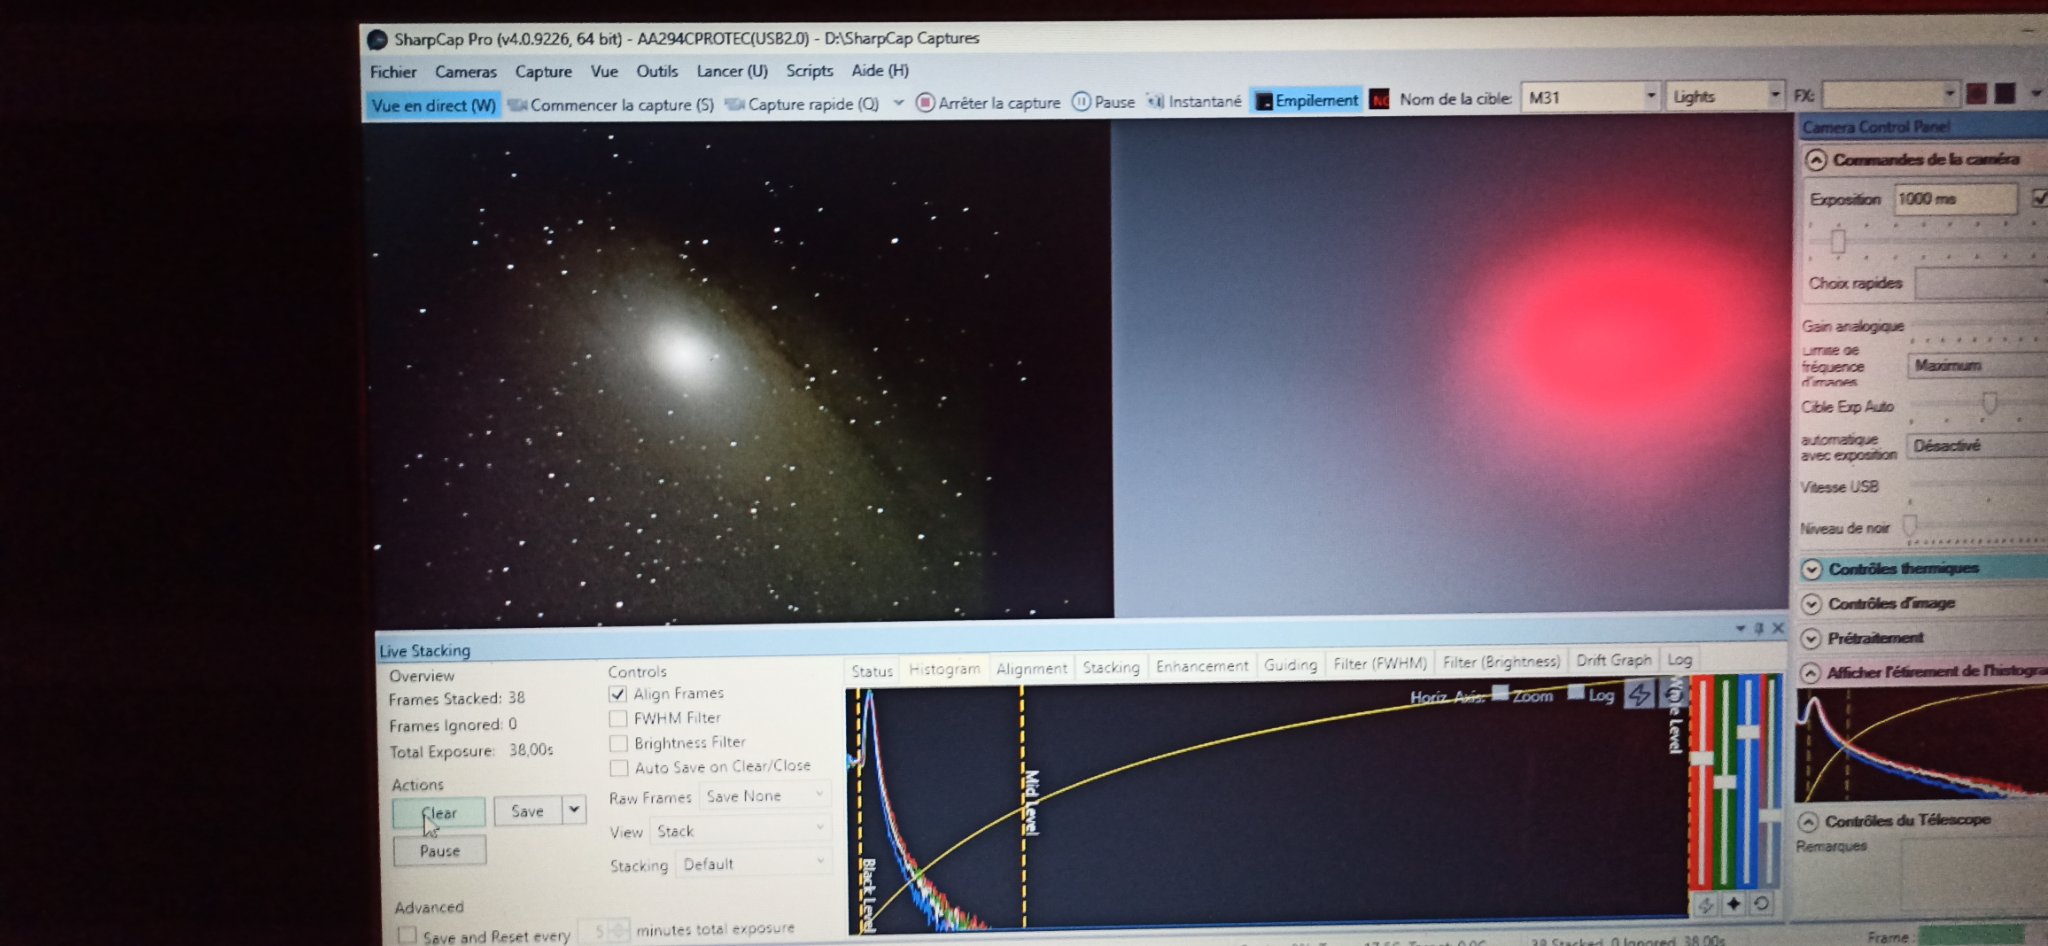Switch to the Status tab
The image size is (2048, 946).
click(x=872, y=670)
